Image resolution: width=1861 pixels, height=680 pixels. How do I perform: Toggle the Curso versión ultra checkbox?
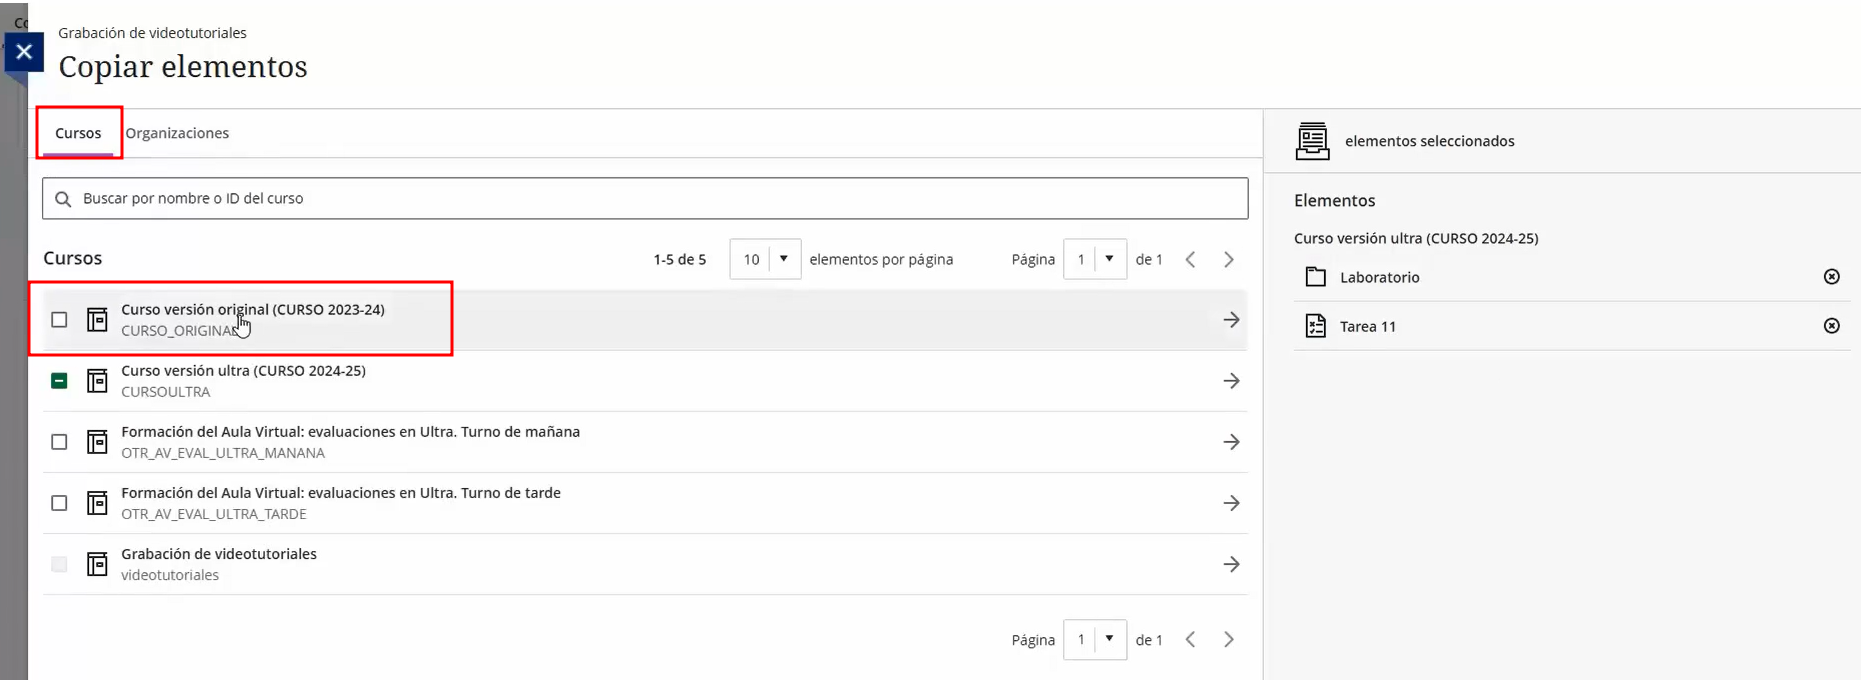click(60, 381)
